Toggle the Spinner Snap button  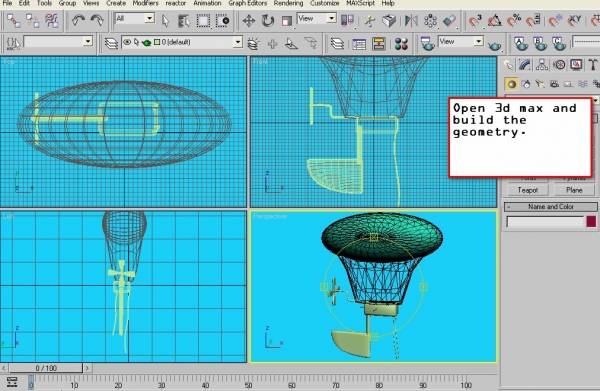point(533,20)
